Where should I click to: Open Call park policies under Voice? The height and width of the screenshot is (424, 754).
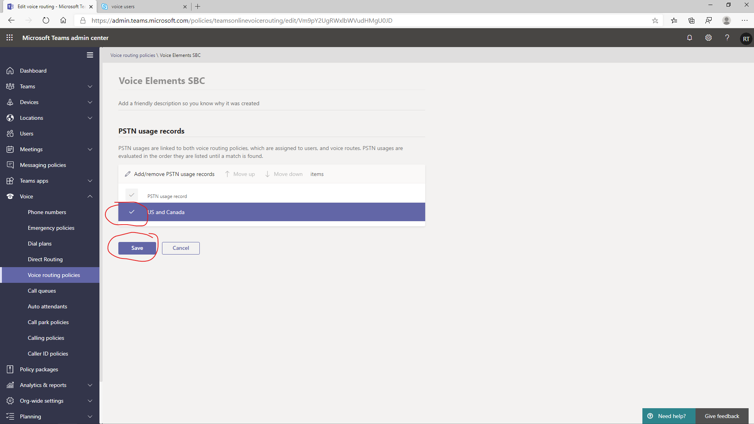tap(48, 322)
